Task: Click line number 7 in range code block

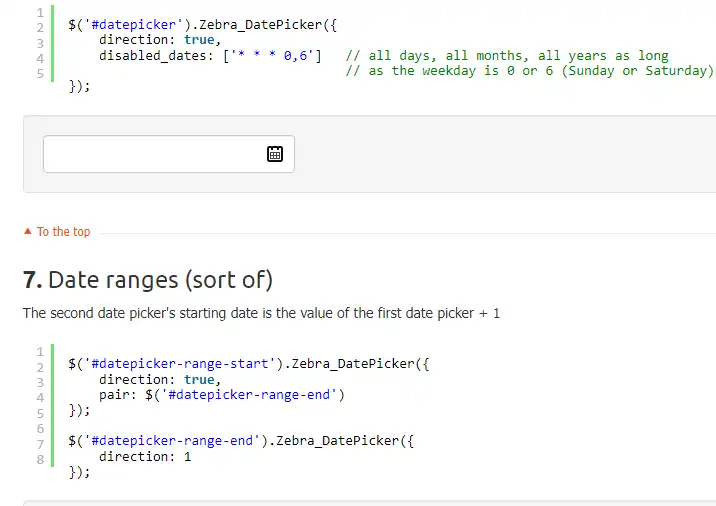Action: coord(41,444)
